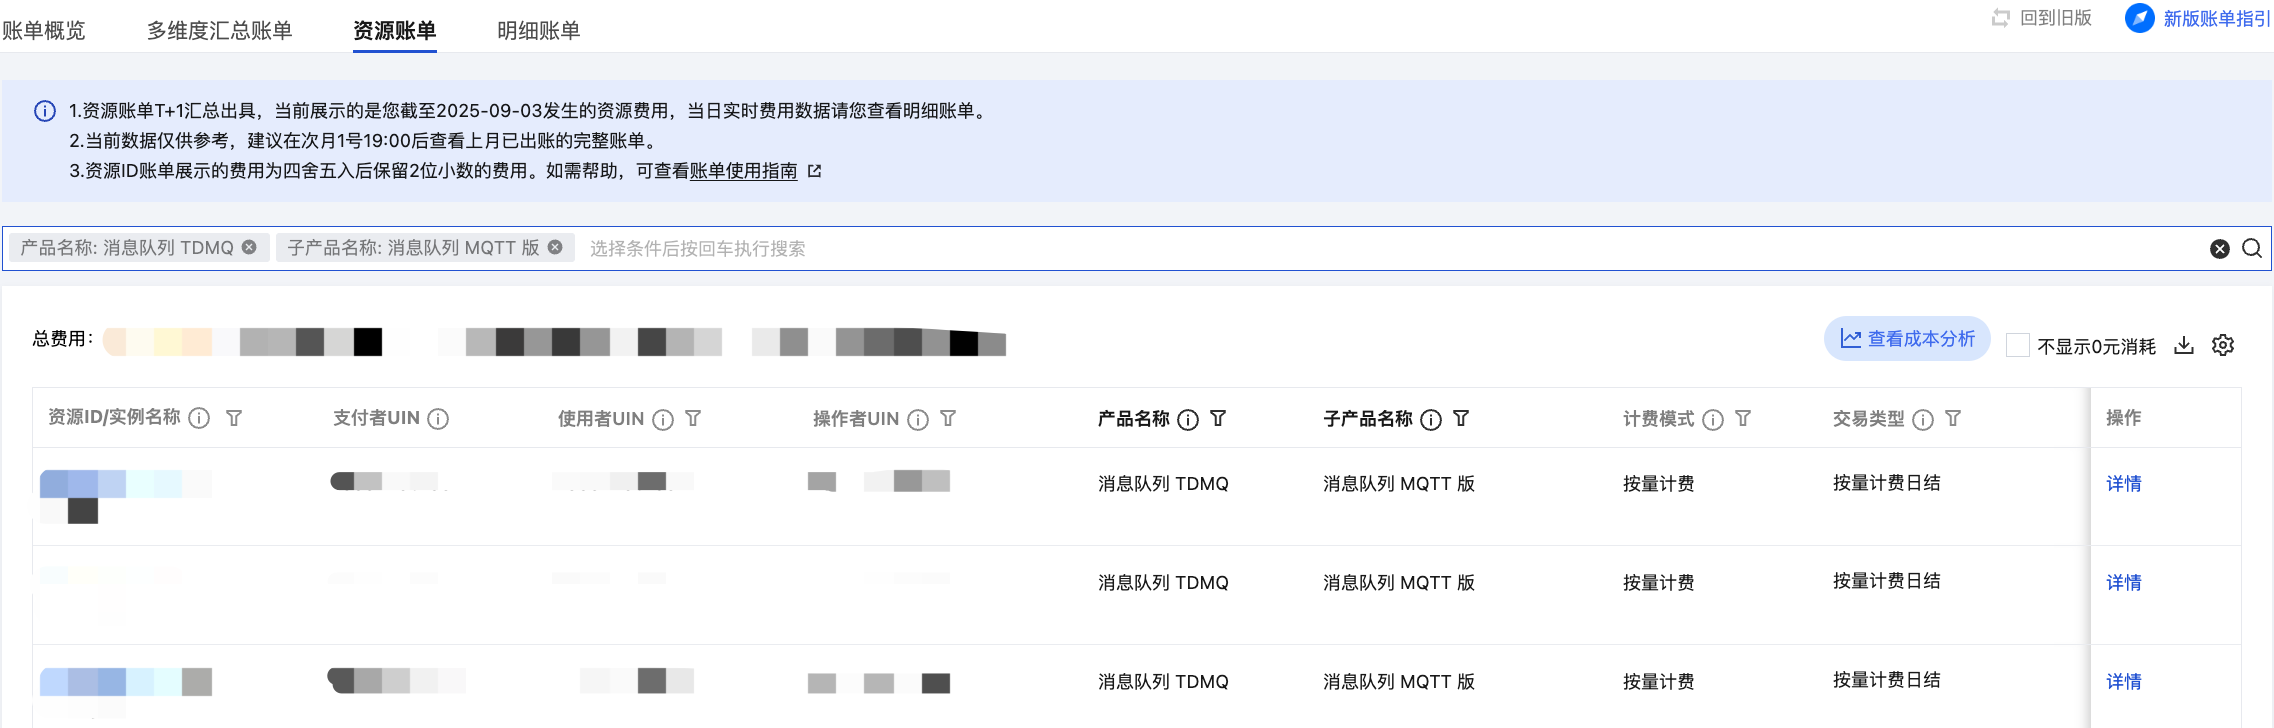Click the search condition input field
Image resolution: width=2274 pixels, height=728 pixels.
[x=1200, y=249]
